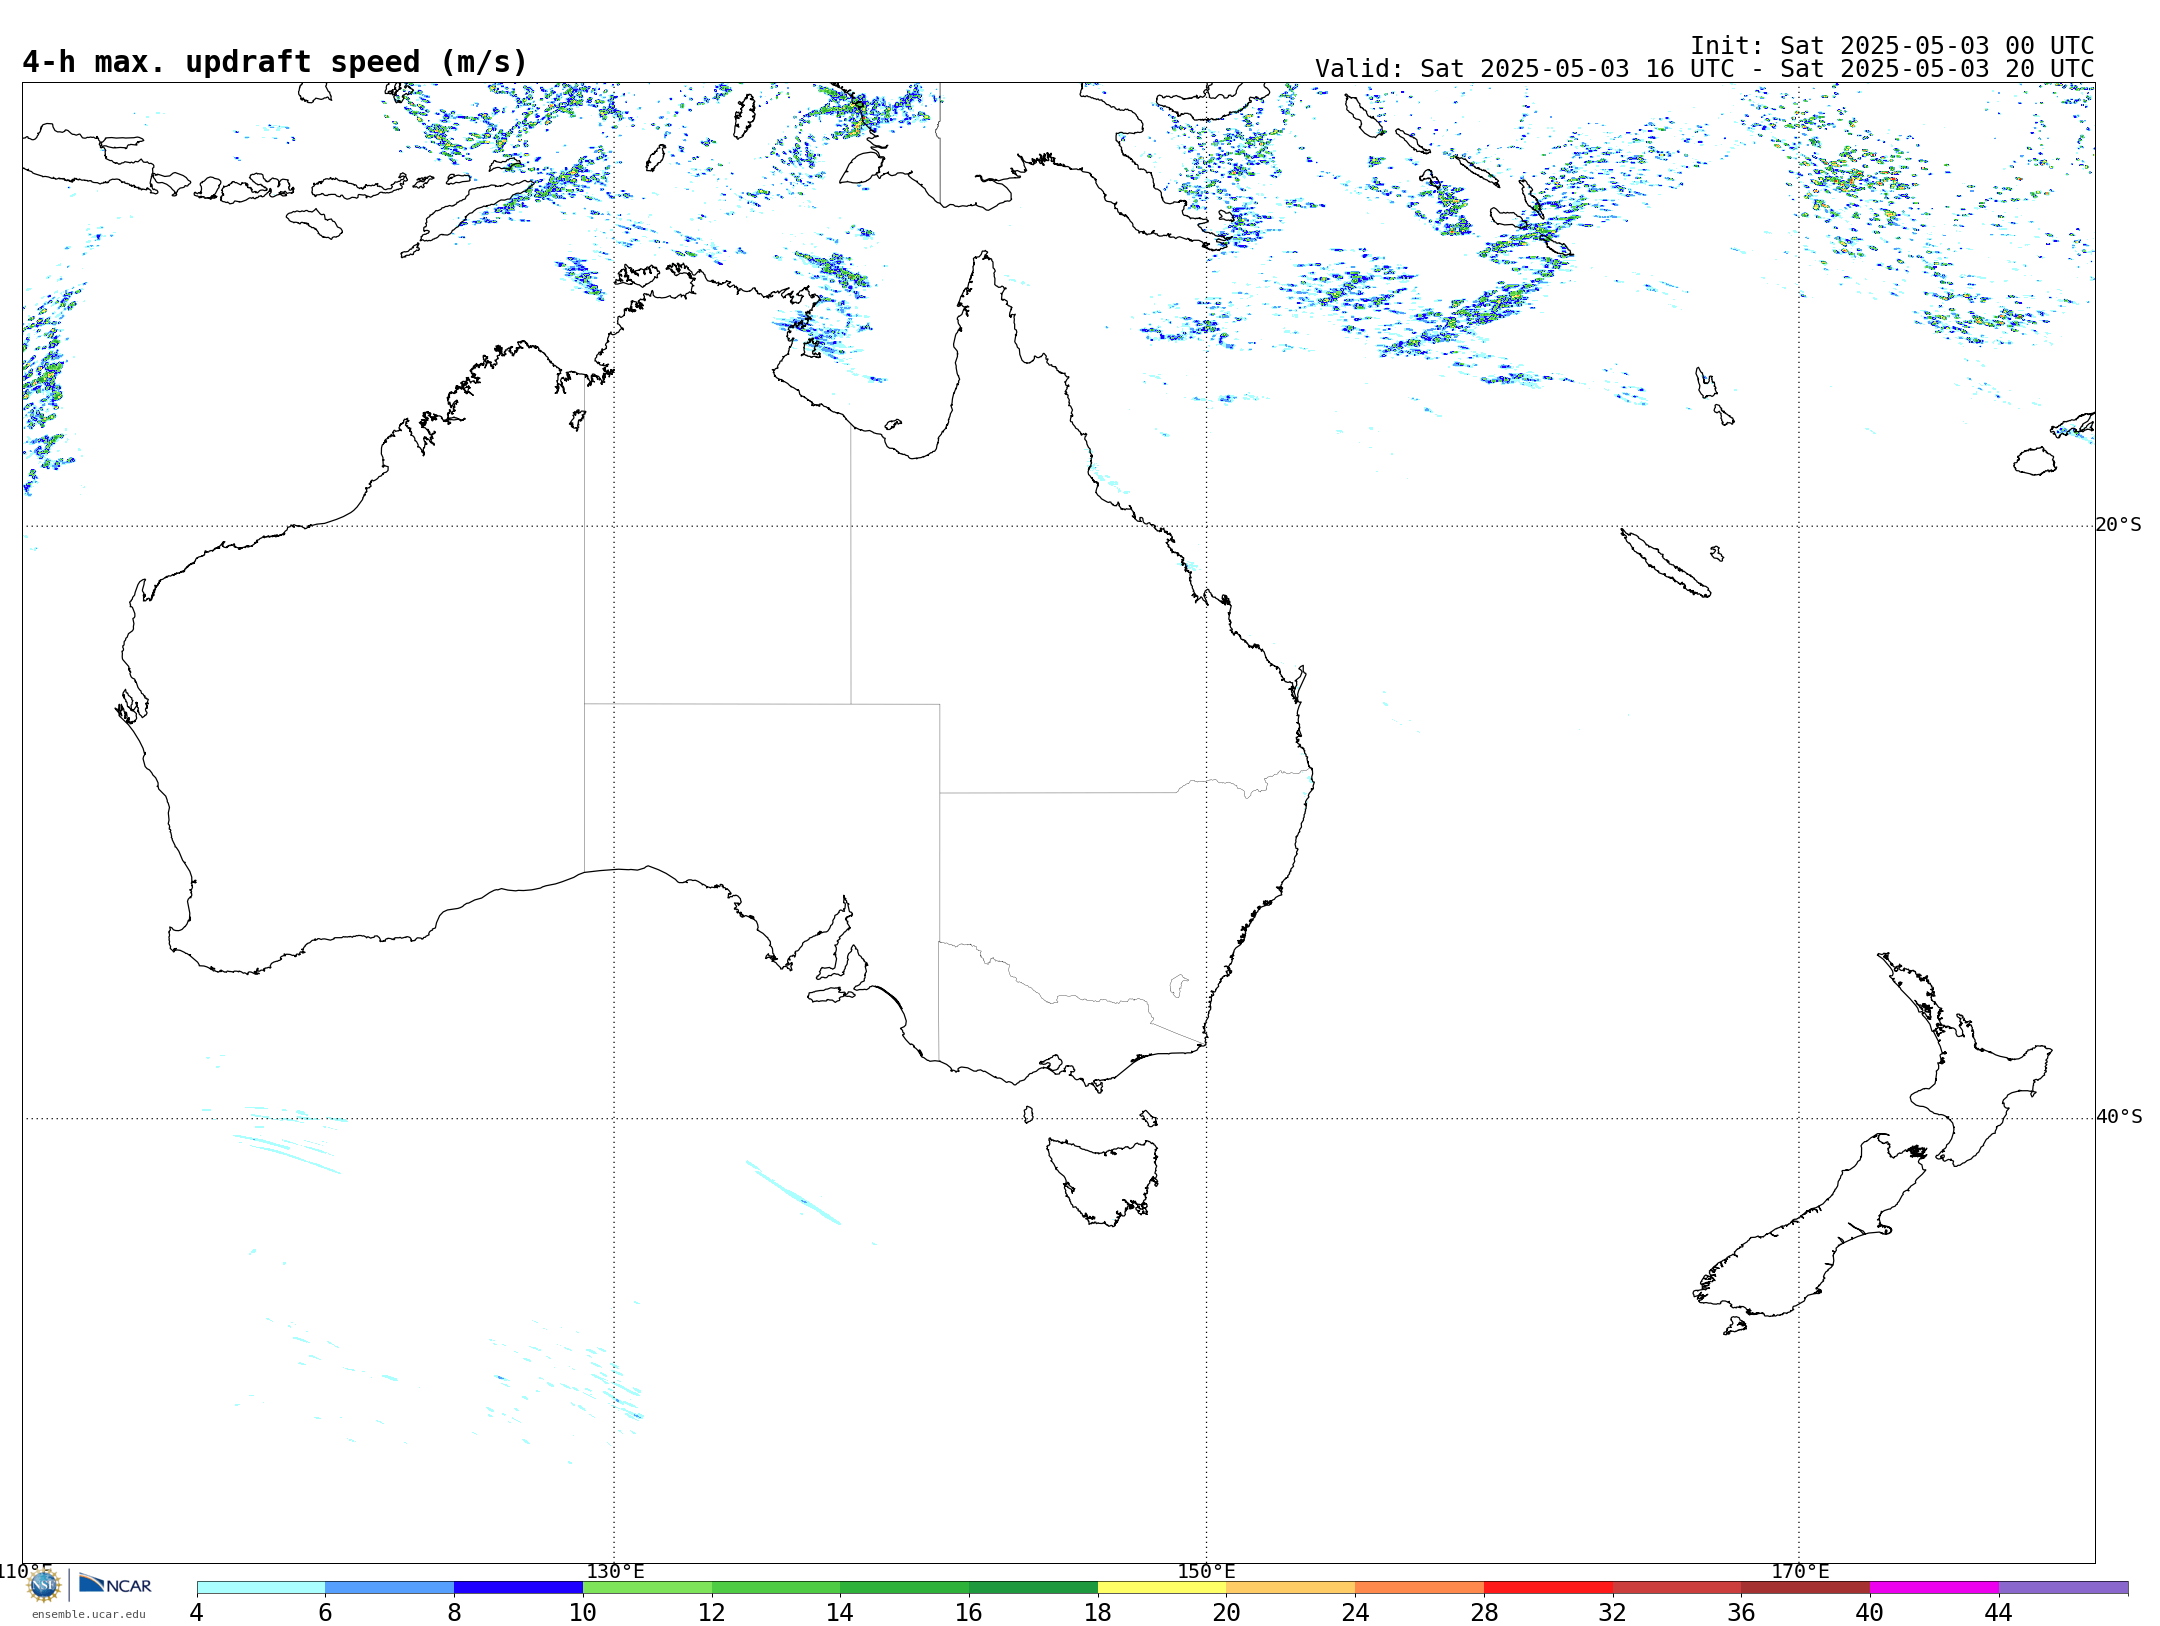This screenshot has height=1626, width=2160.
Task: Click the 170°E longitude label
Action: 1800,1572
